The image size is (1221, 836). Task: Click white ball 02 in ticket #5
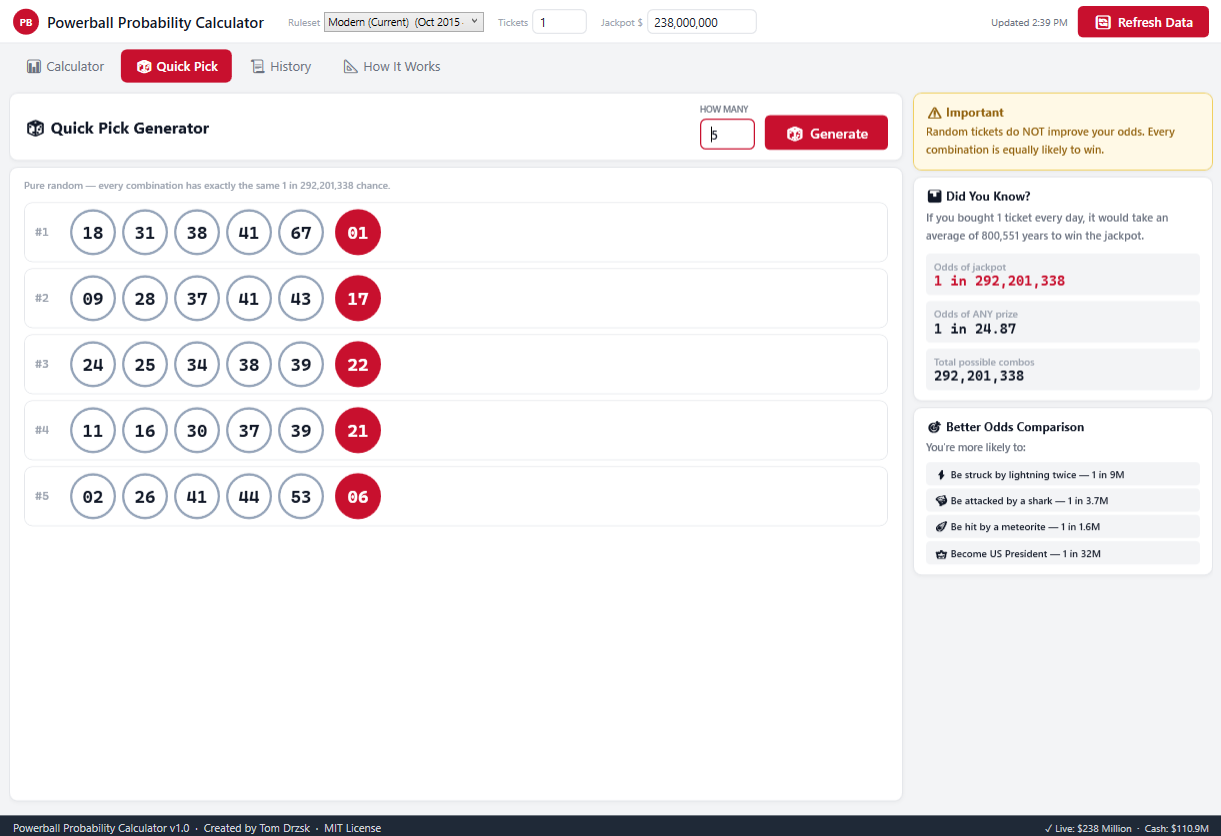93,497
